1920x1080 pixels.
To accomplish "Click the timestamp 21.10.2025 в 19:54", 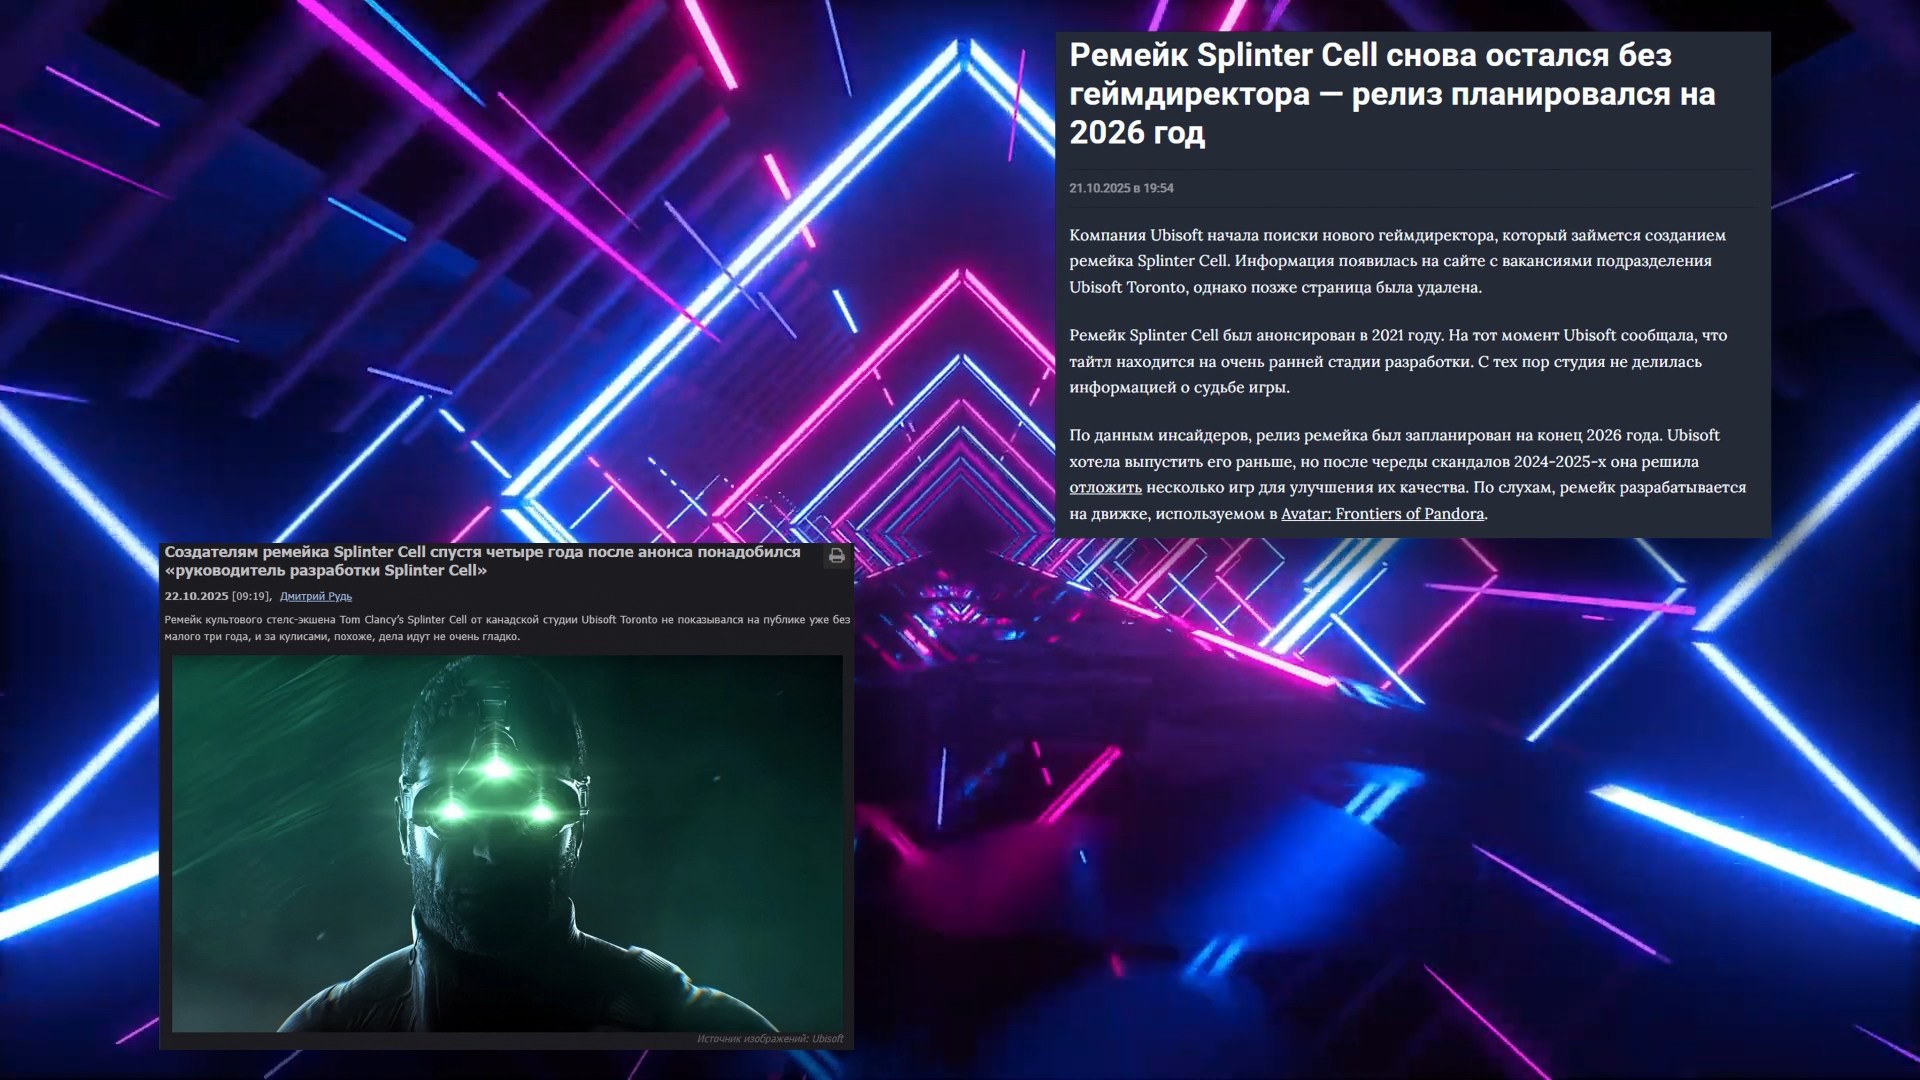I will 1120,188.
